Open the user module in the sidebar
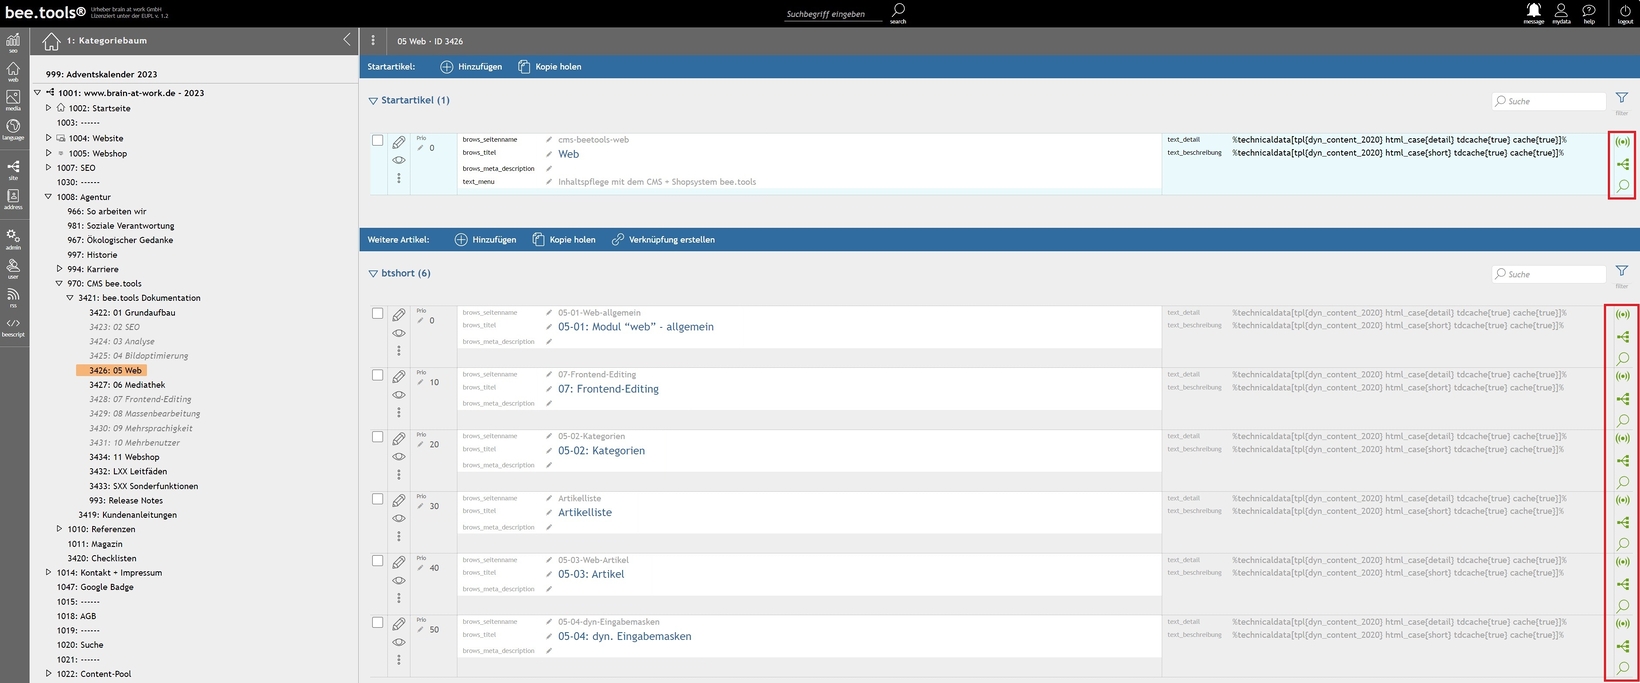The height and width of the screenshot is (683, 1640). tap(13, 268)
